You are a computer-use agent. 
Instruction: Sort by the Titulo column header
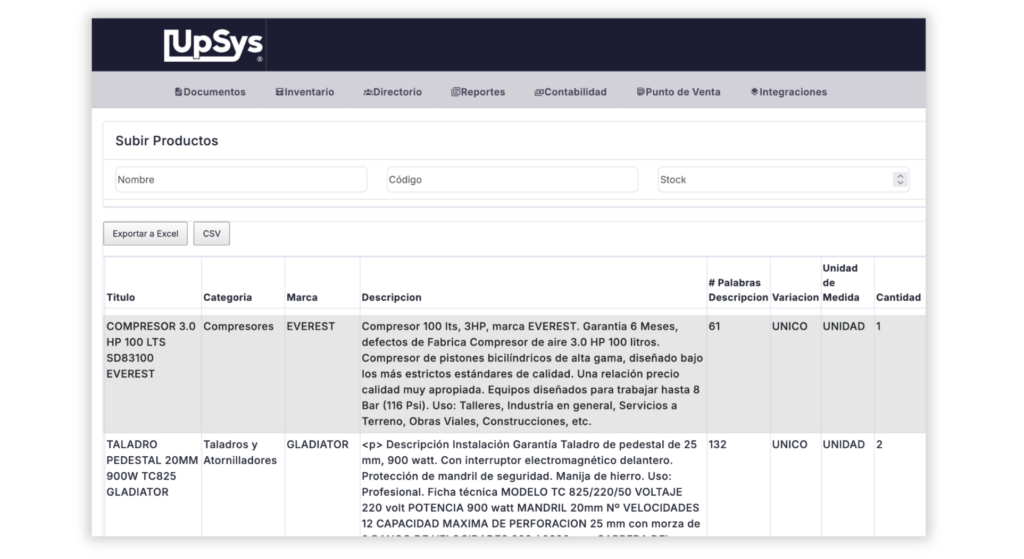(121, 297)
